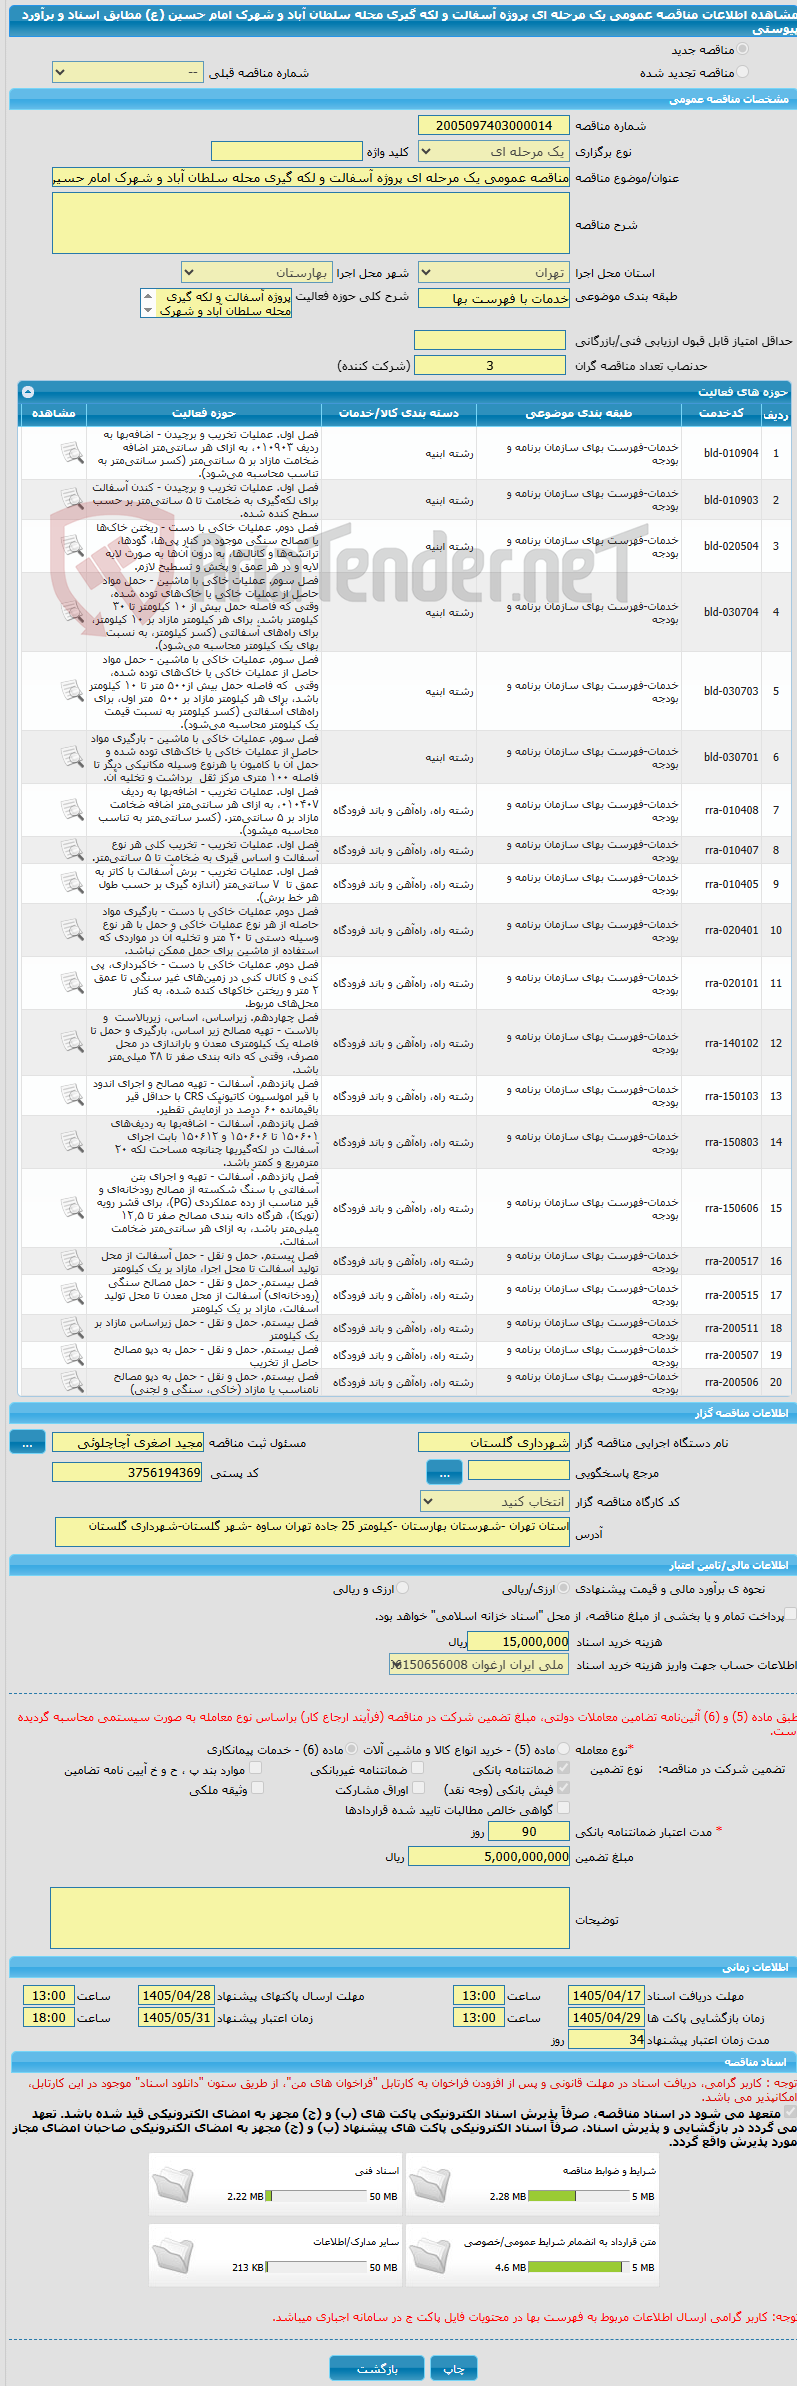This screenshot has height=2386, width=797.
Task: Step down the activity description list arrow
Action: click(148, 310)
